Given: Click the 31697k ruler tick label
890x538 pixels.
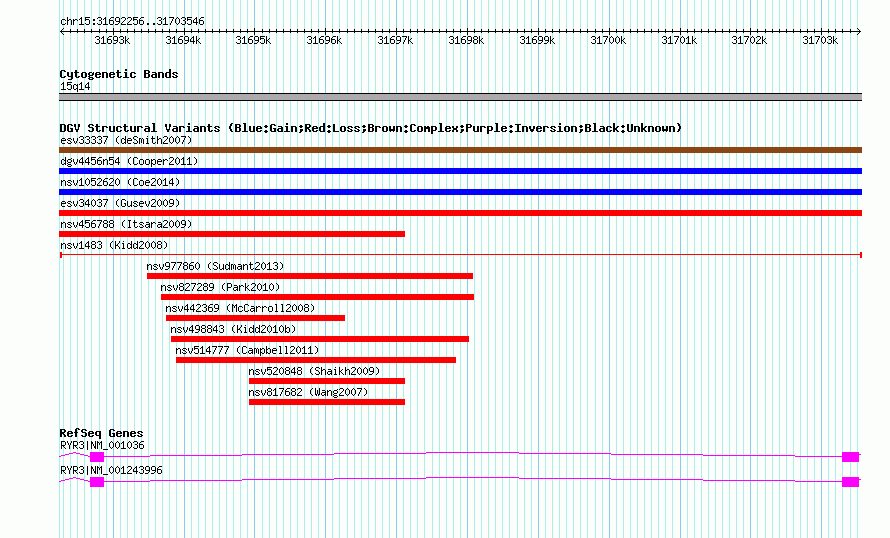Looking at the screenshot, I should coord(395,40).
